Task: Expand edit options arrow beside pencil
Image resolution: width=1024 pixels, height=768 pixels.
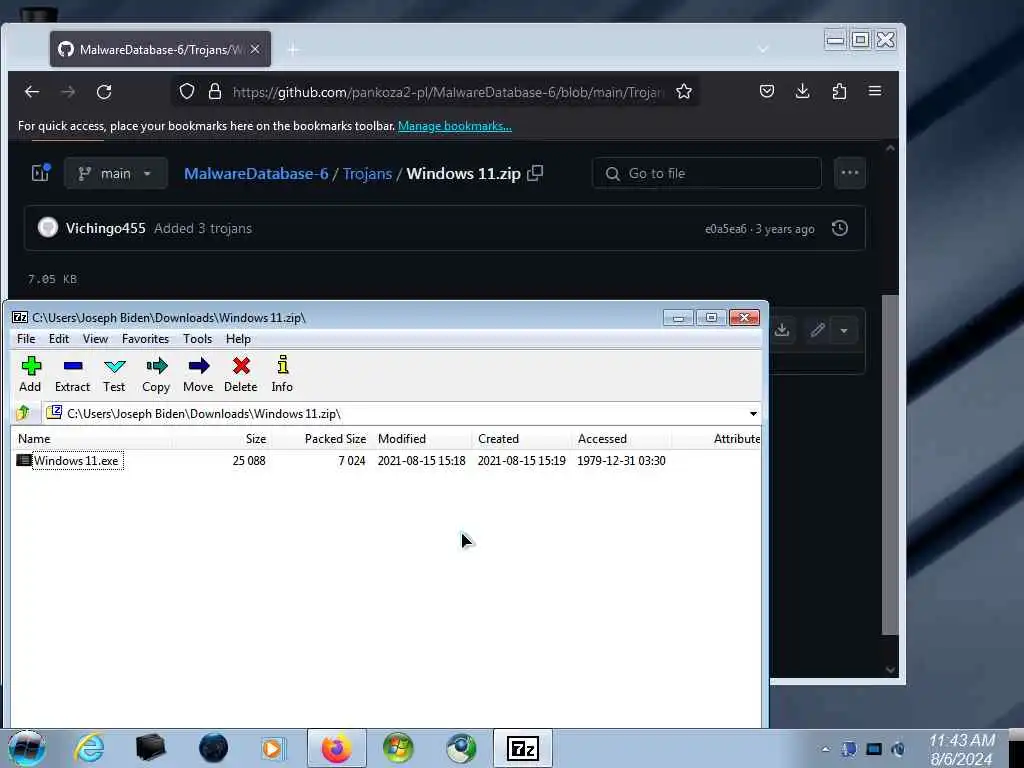Action: pyautogui.click(x=844, y=330)
